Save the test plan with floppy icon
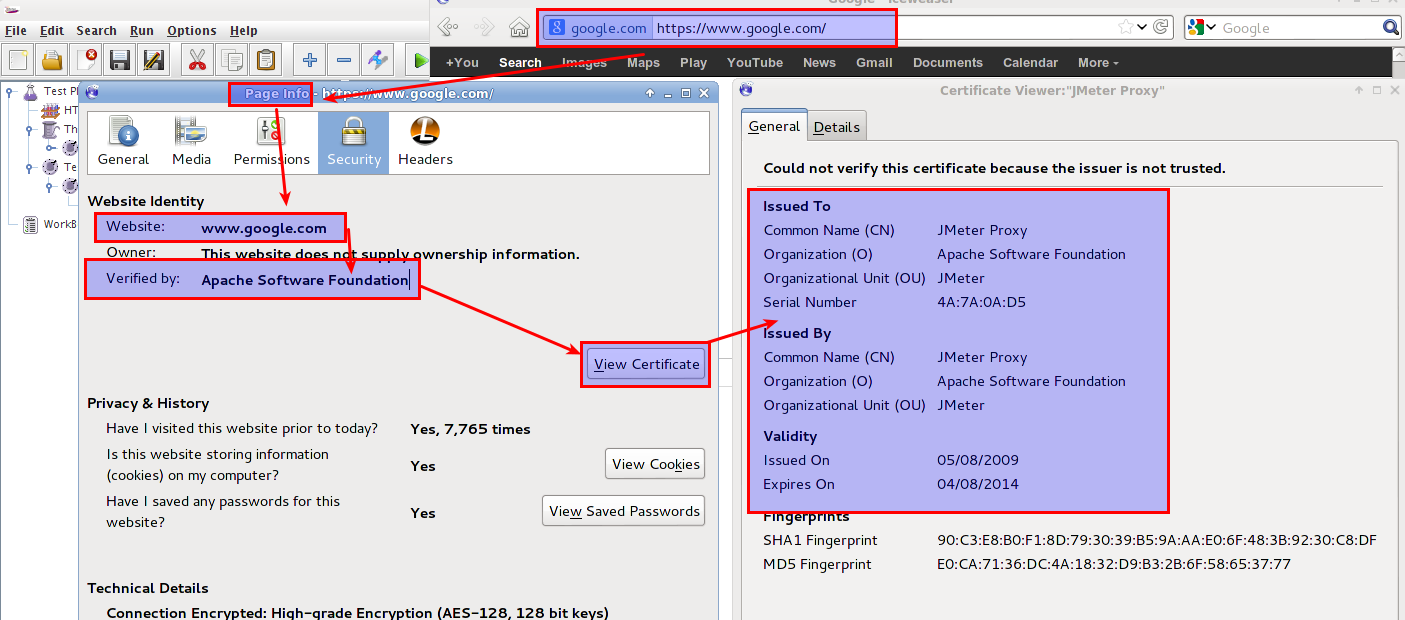 point(120,60)
